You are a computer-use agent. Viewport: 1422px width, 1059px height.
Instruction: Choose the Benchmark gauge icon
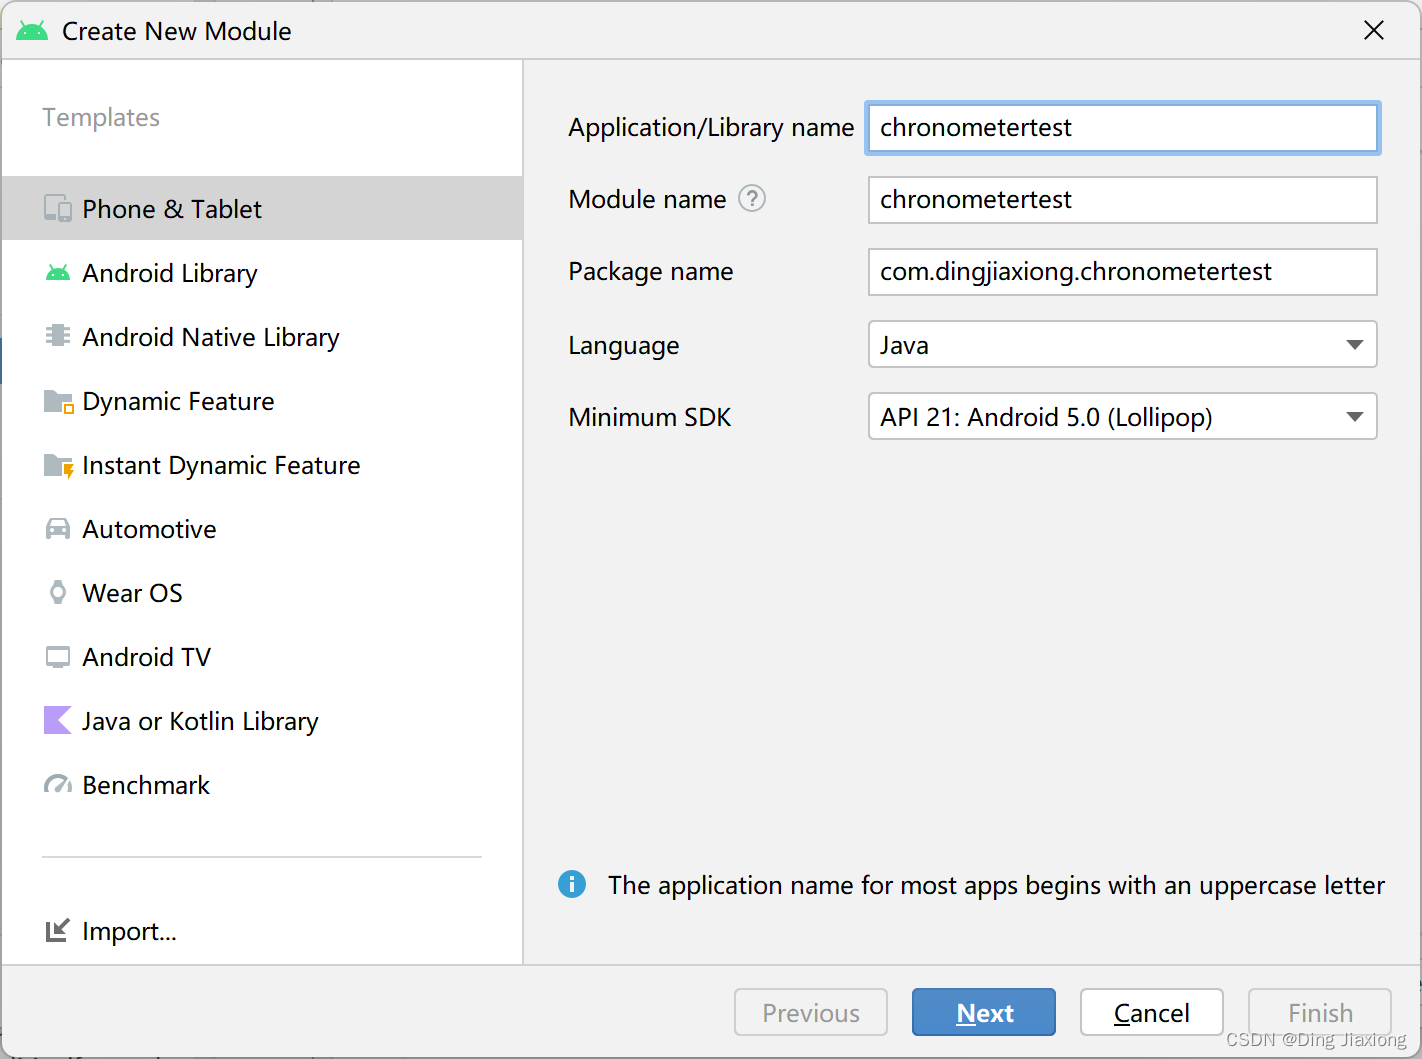tap(58, 785)
